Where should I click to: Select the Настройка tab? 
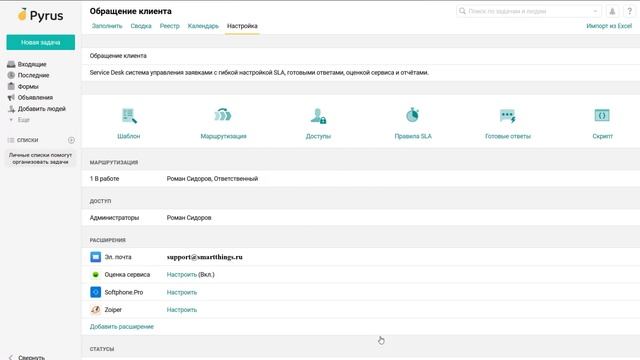point(242,26)
